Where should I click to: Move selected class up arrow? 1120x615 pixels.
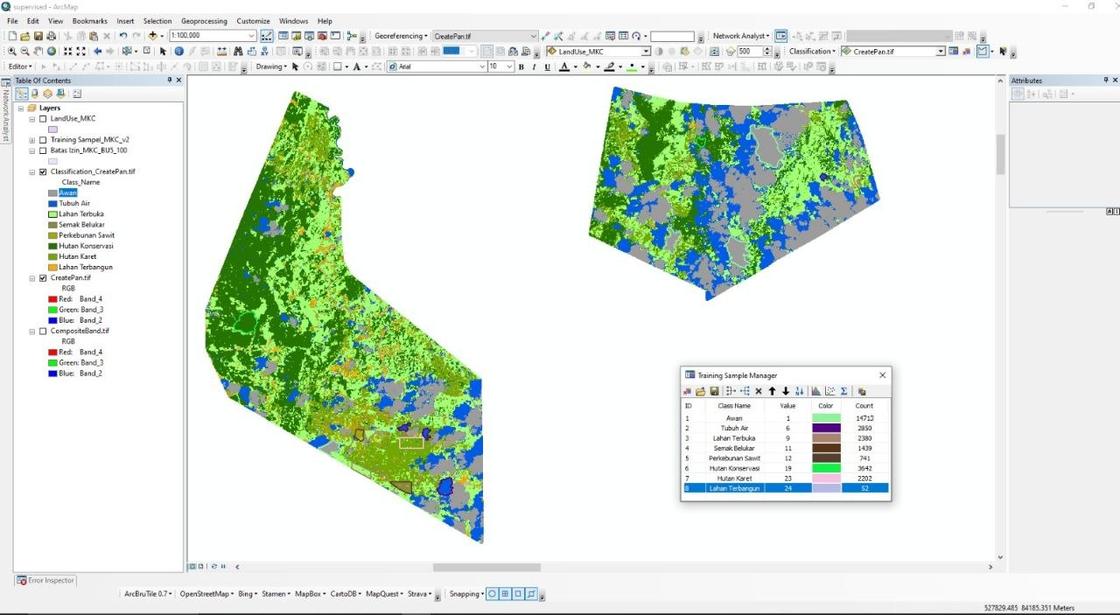772,391
